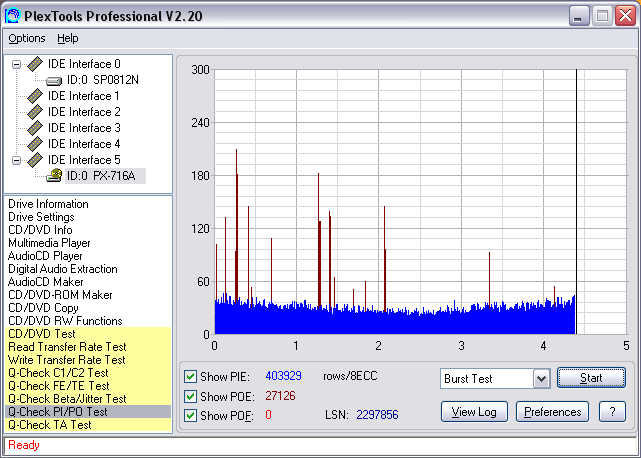Select IDE Interface 1 label
641x458 pixels.
pos(84,96)
